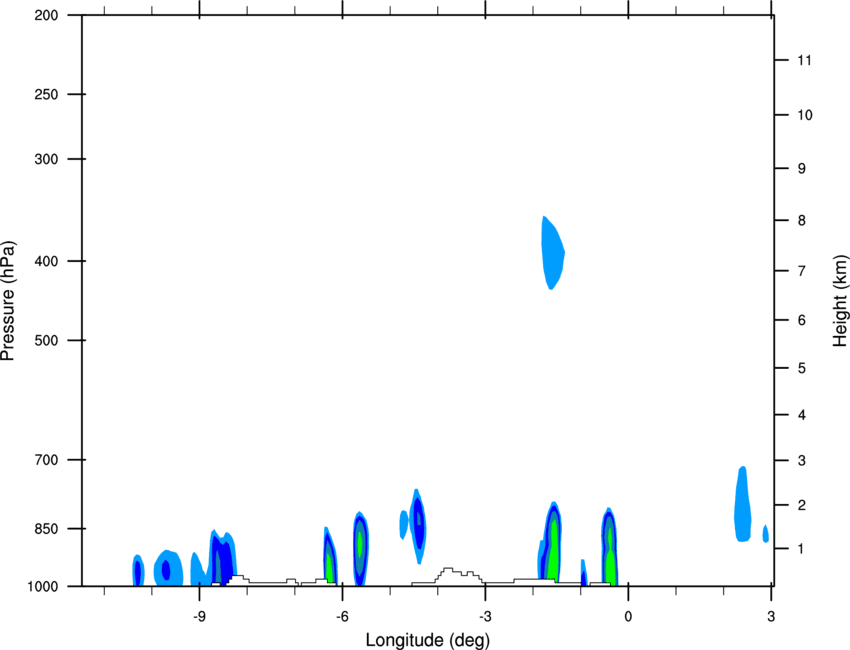Screen dimensions: 850x650
Task: Click the -3 longitude tick label
Action: [485, 617]
